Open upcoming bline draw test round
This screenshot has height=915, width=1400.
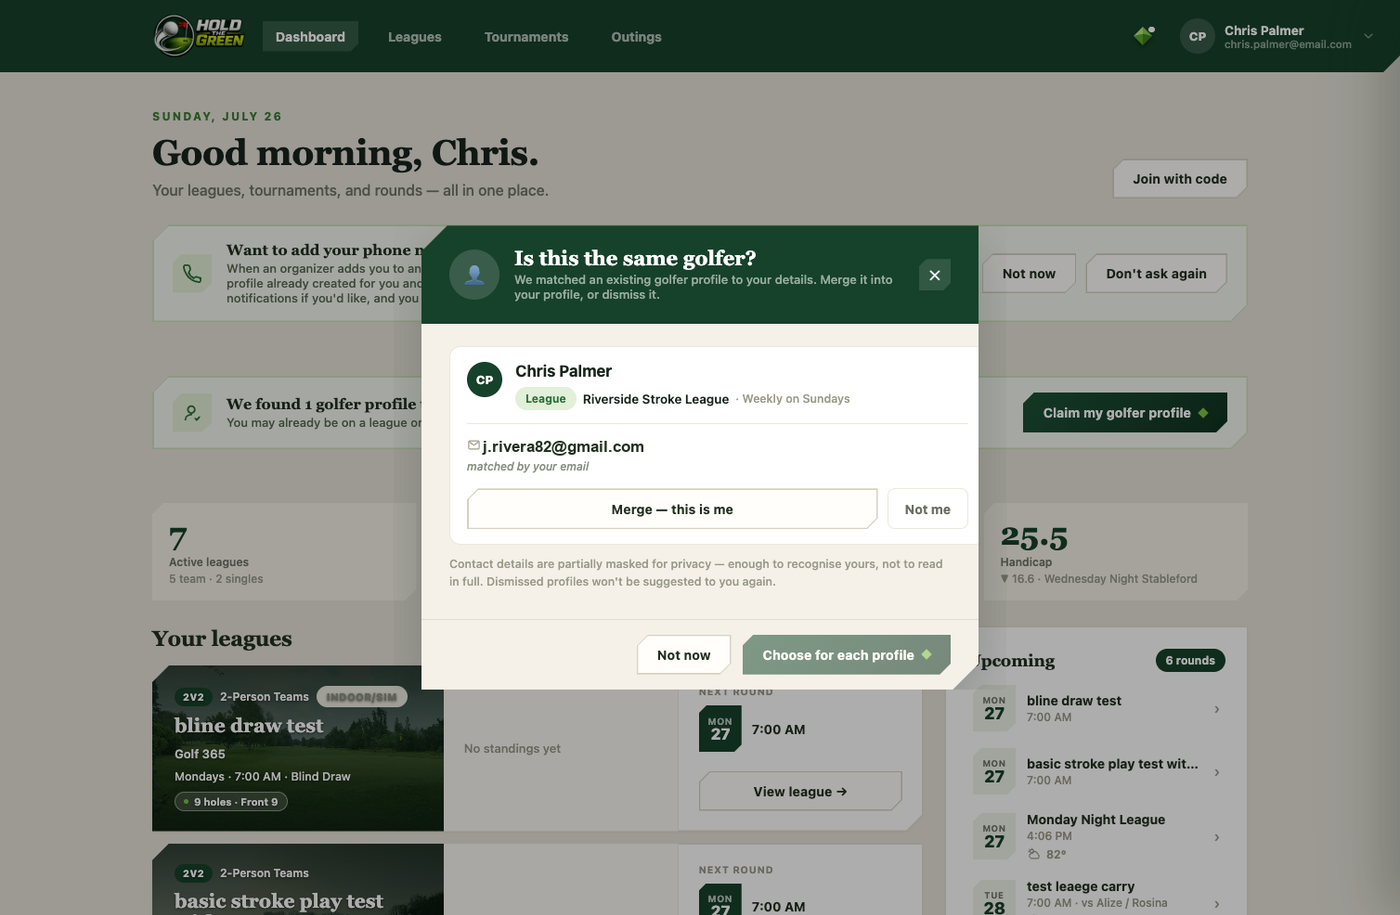click(x=1096, y=709)
